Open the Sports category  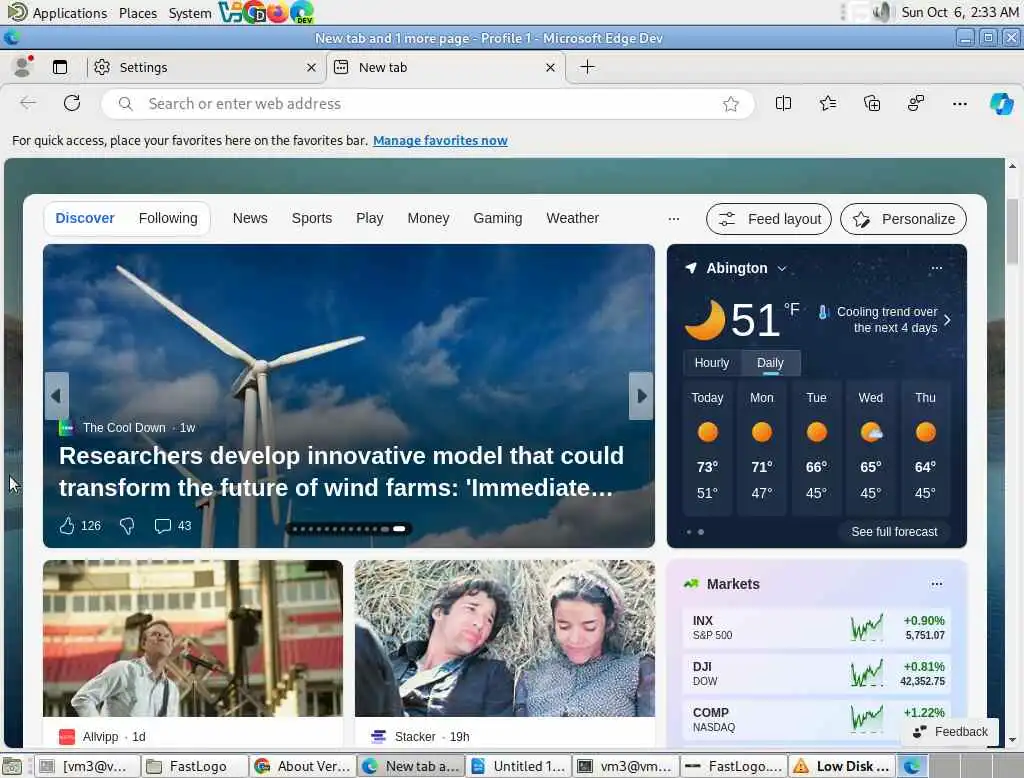[312, 218]
